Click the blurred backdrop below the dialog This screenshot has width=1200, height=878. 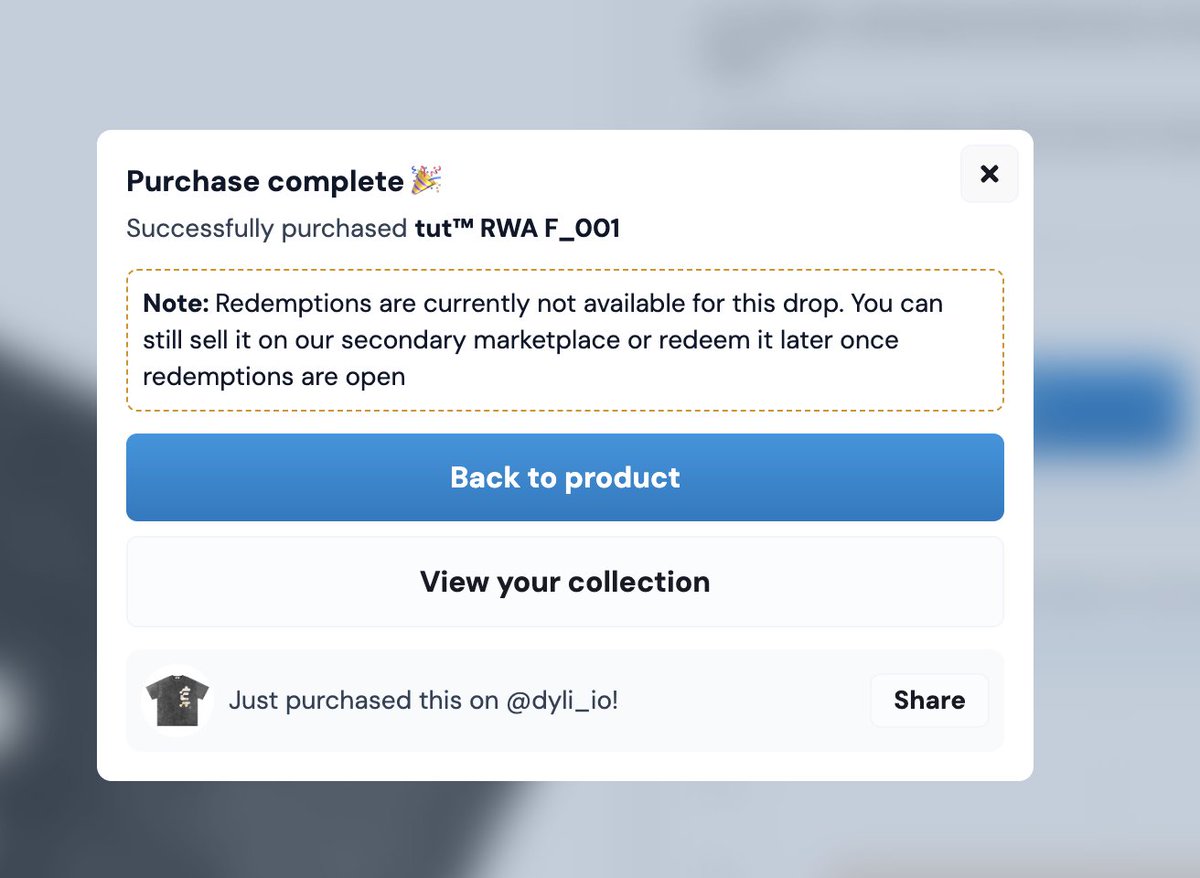click(x=600, y=830)
